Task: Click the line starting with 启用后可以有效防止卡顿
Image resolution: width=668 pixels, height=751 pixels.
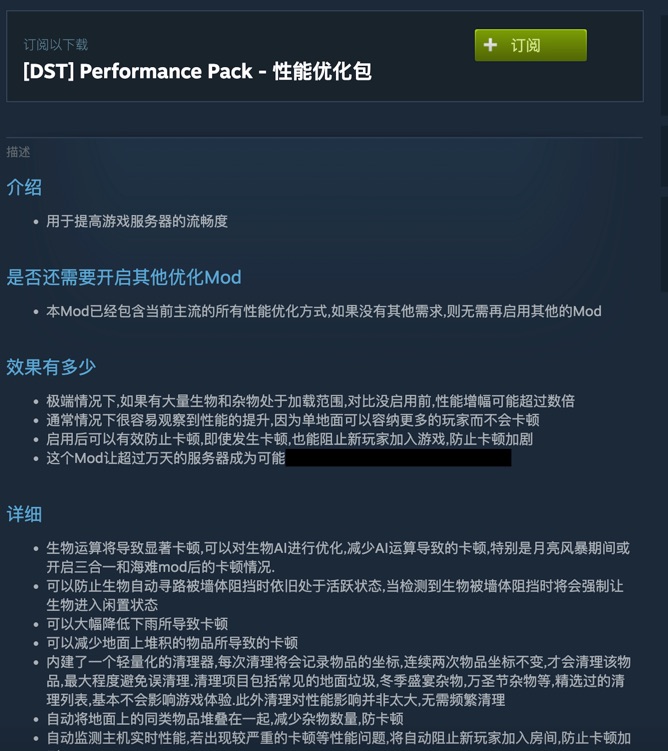Action: point(289,439)
